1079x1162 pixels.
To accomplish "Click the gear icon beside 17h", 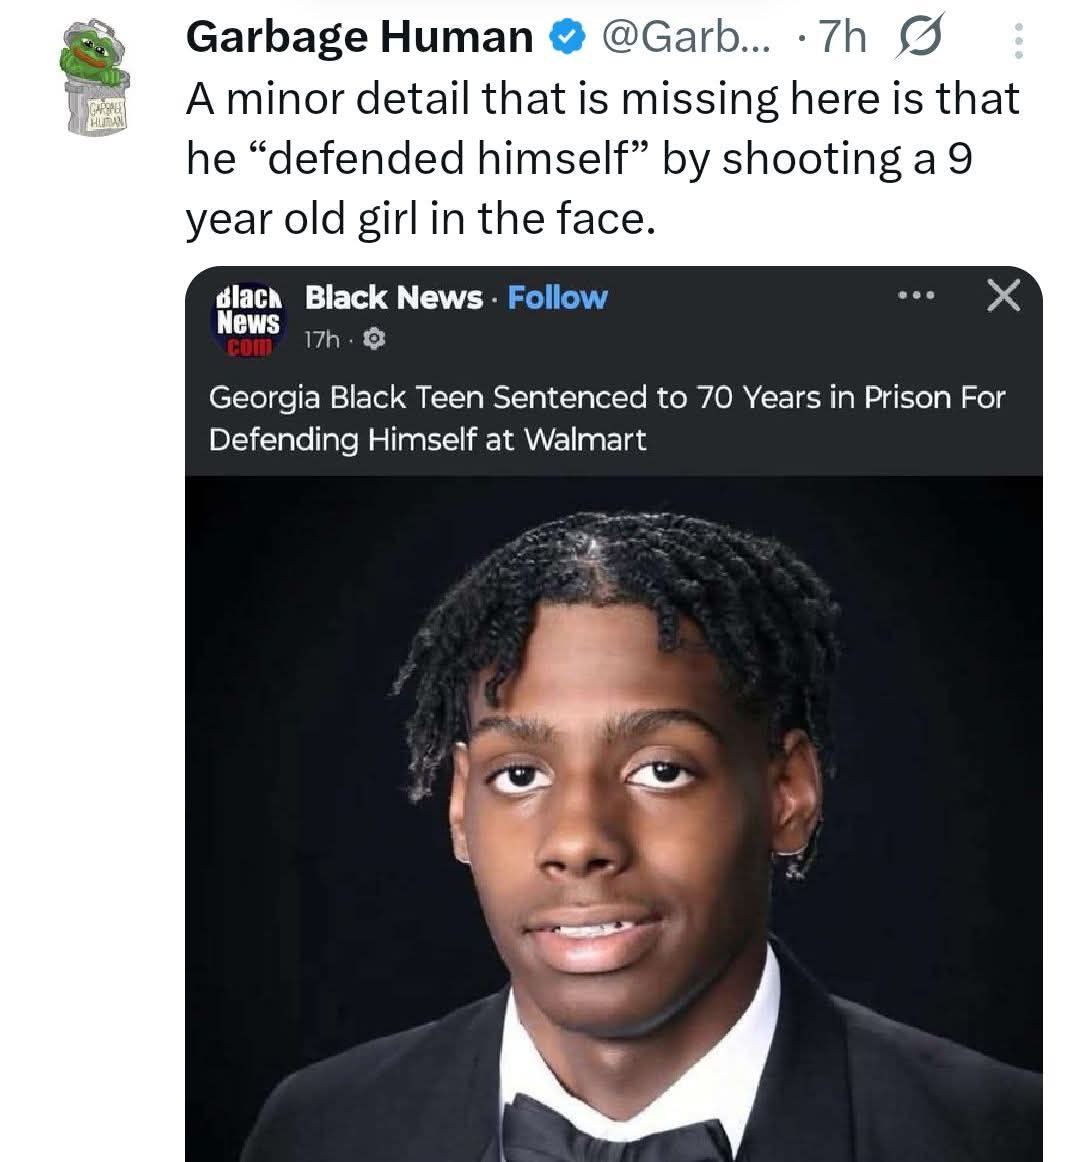I will pyautogui.click(x=374, y=341).
